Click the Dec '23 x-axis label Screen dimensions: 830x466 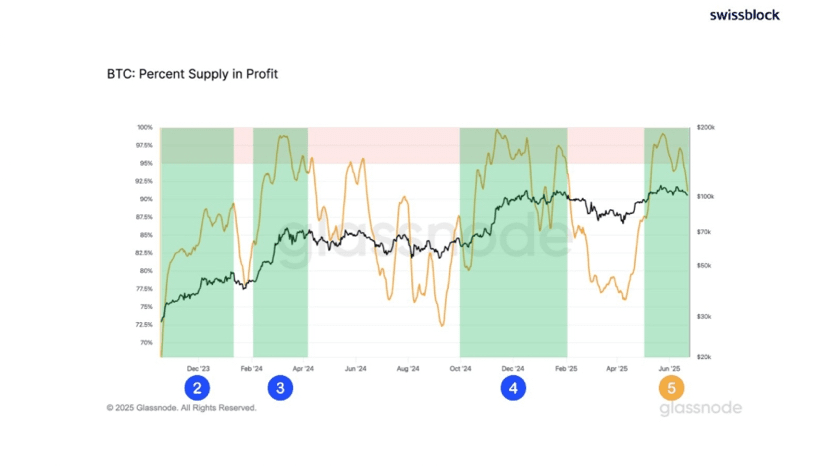(x=198, y=368)
